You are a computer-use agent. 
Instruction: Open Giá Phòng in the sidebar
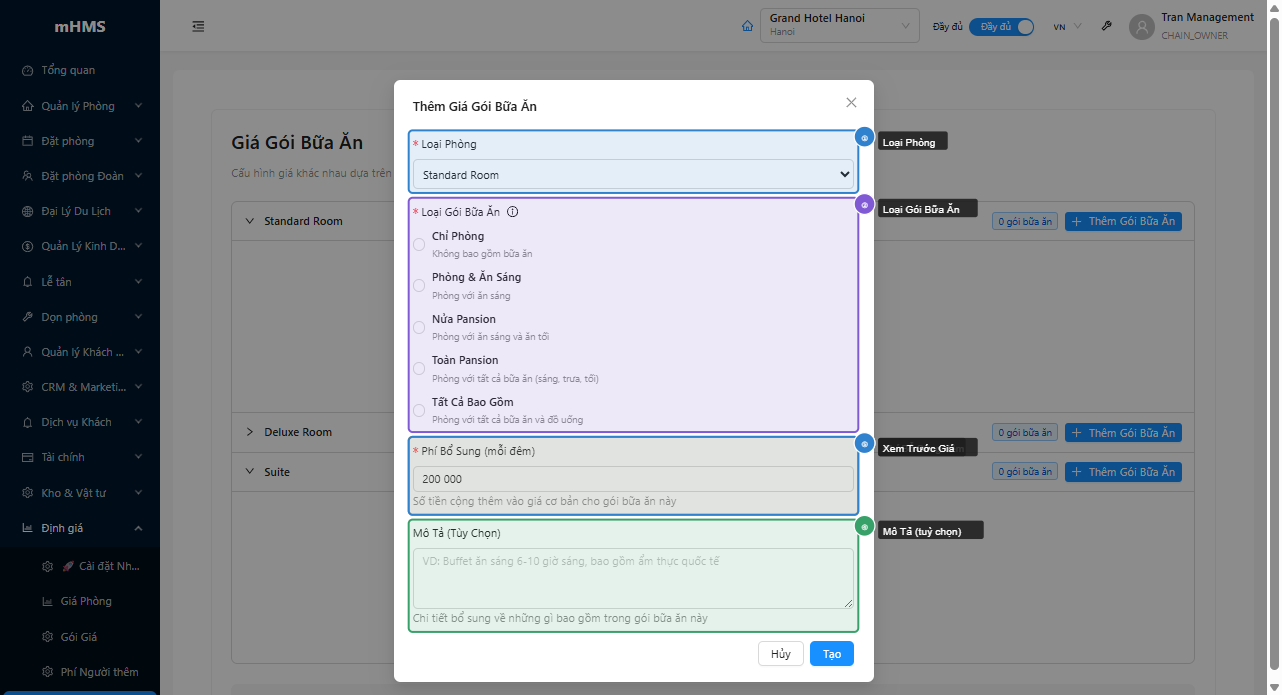[x=86, y=602]
